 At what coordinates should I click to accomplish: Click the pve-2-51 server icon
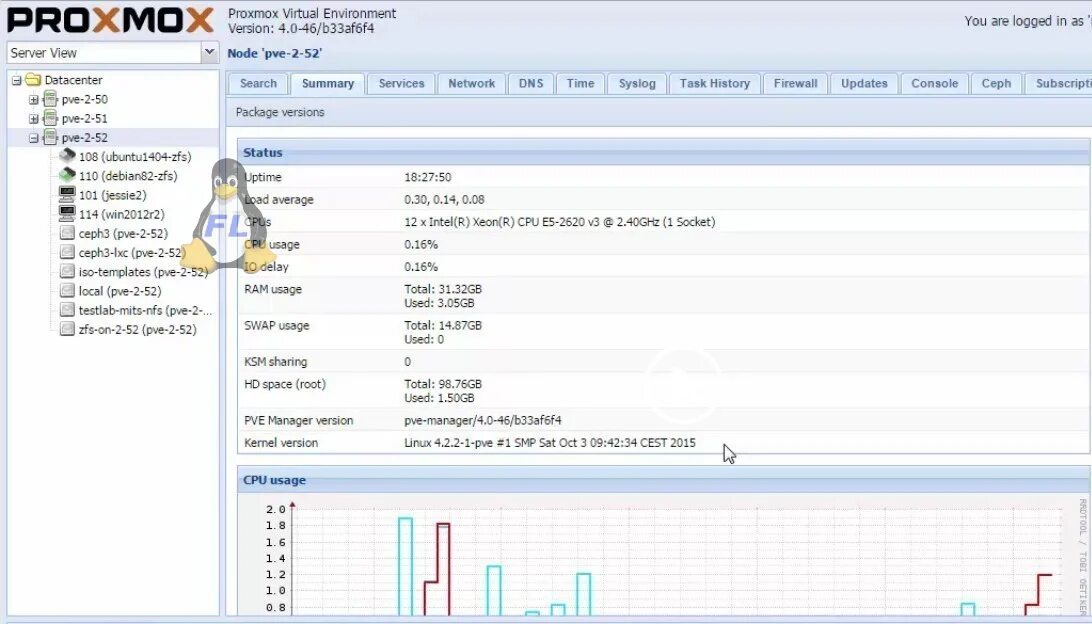[x=50, y=118]
